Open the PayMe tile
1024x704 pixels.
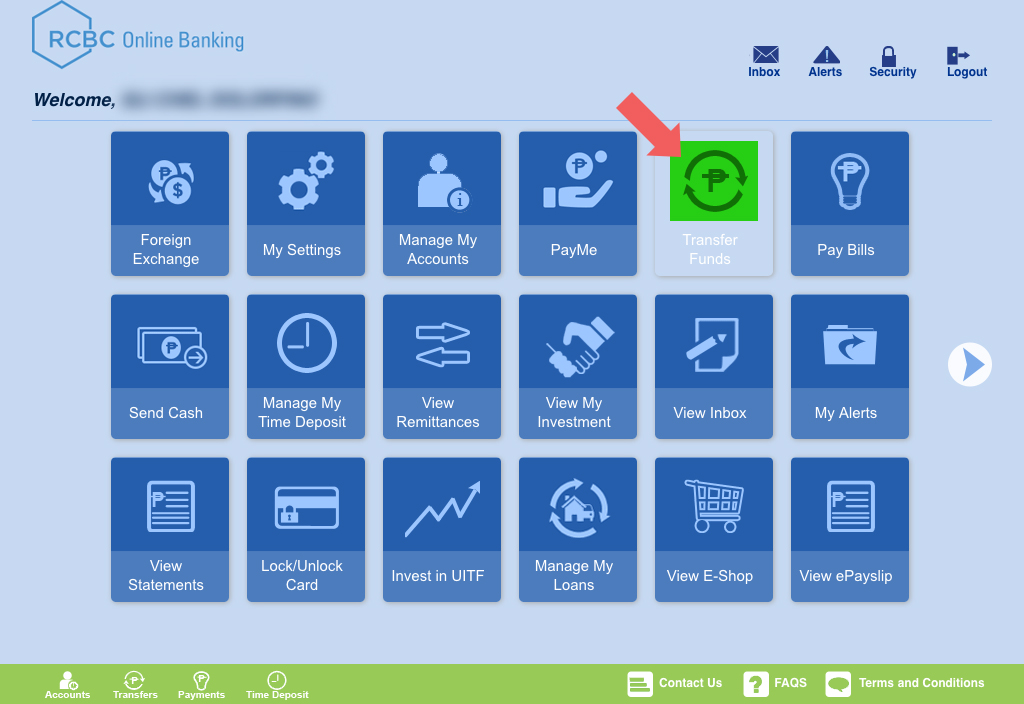point(577,204)
